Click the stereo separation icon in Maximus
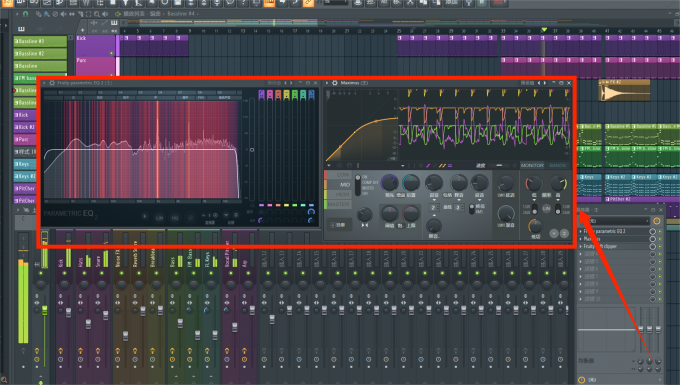This screenshot has height=385, width=680. (365, 225)
